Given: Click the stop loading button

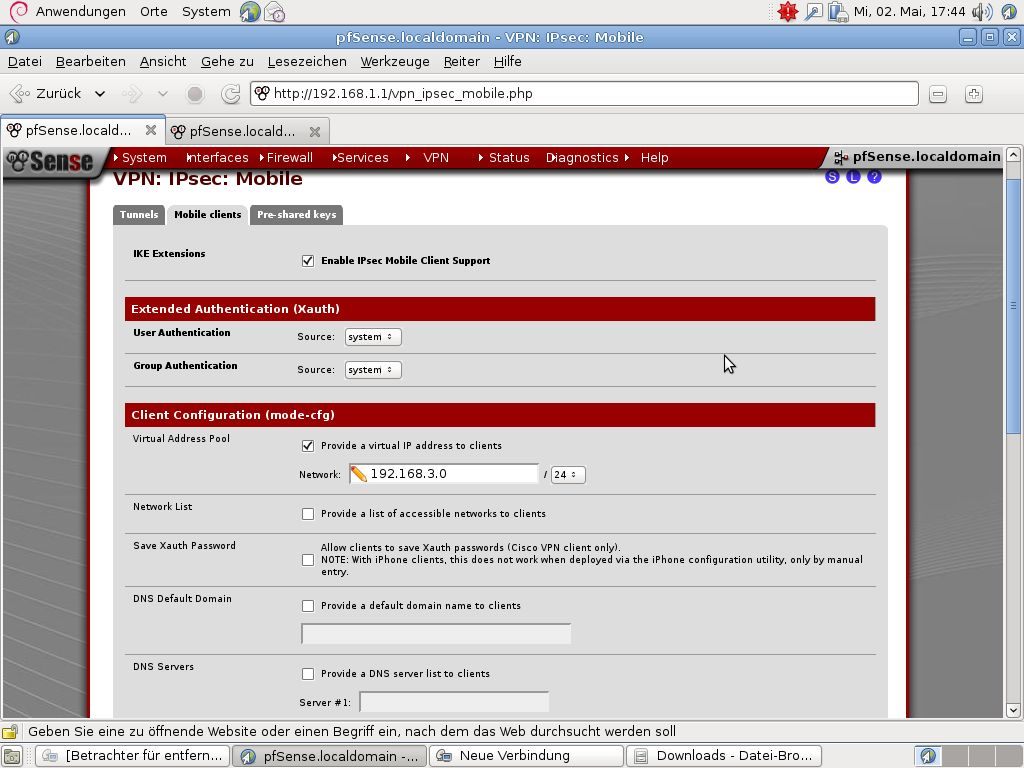Looking at the screenshot, I should (195, 94).
